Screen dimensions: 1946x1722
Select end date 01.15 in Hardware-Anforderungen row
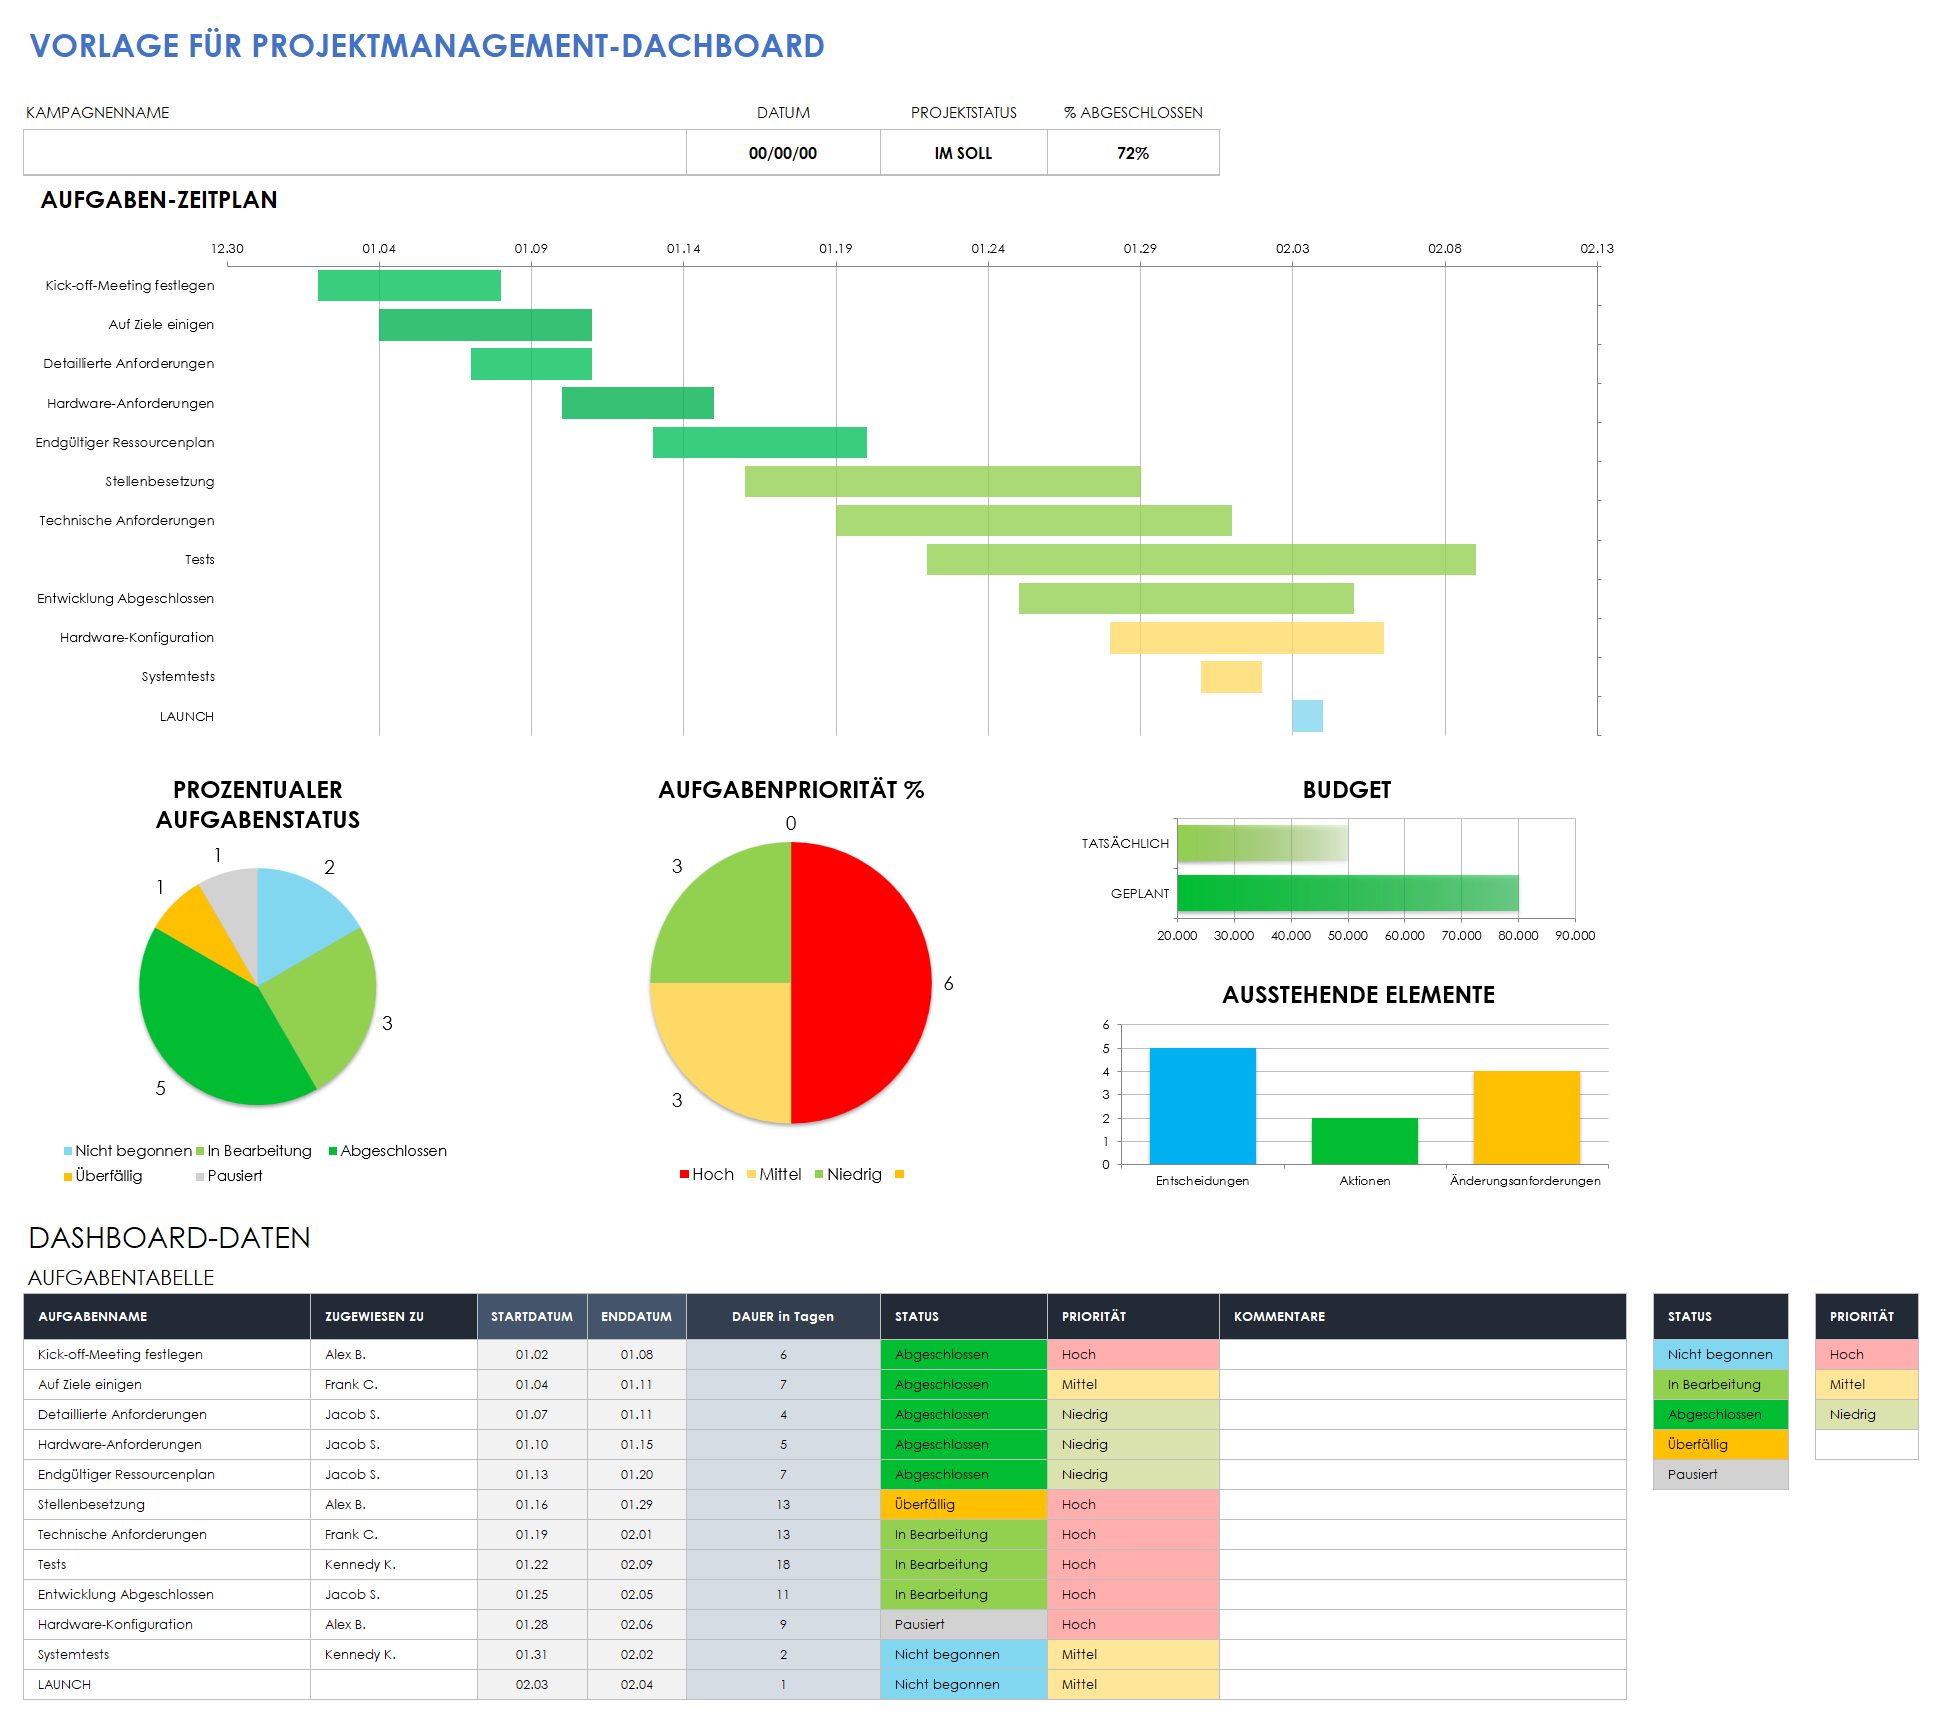[x=637, y=1444]
